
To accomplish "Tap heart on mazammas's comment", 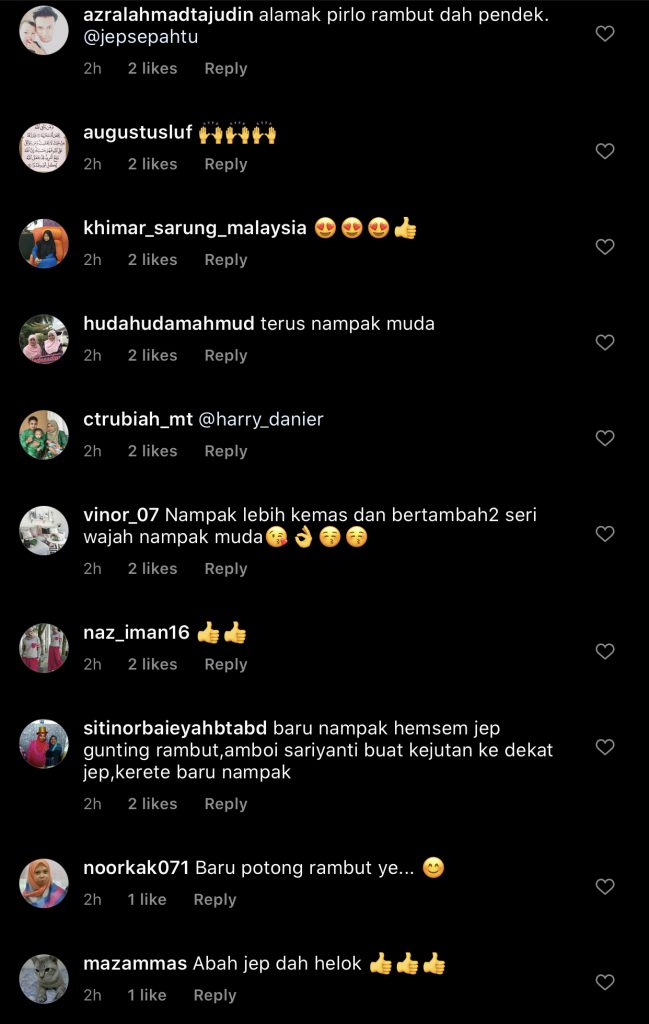I will pos(605,982).
